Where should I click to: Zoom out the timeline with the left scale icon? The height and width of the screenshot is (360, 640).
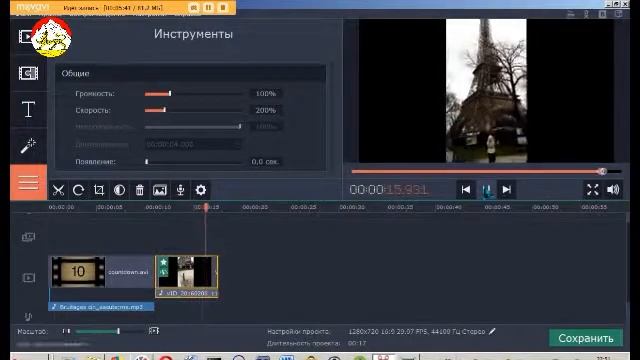click(x=66, y=331)
